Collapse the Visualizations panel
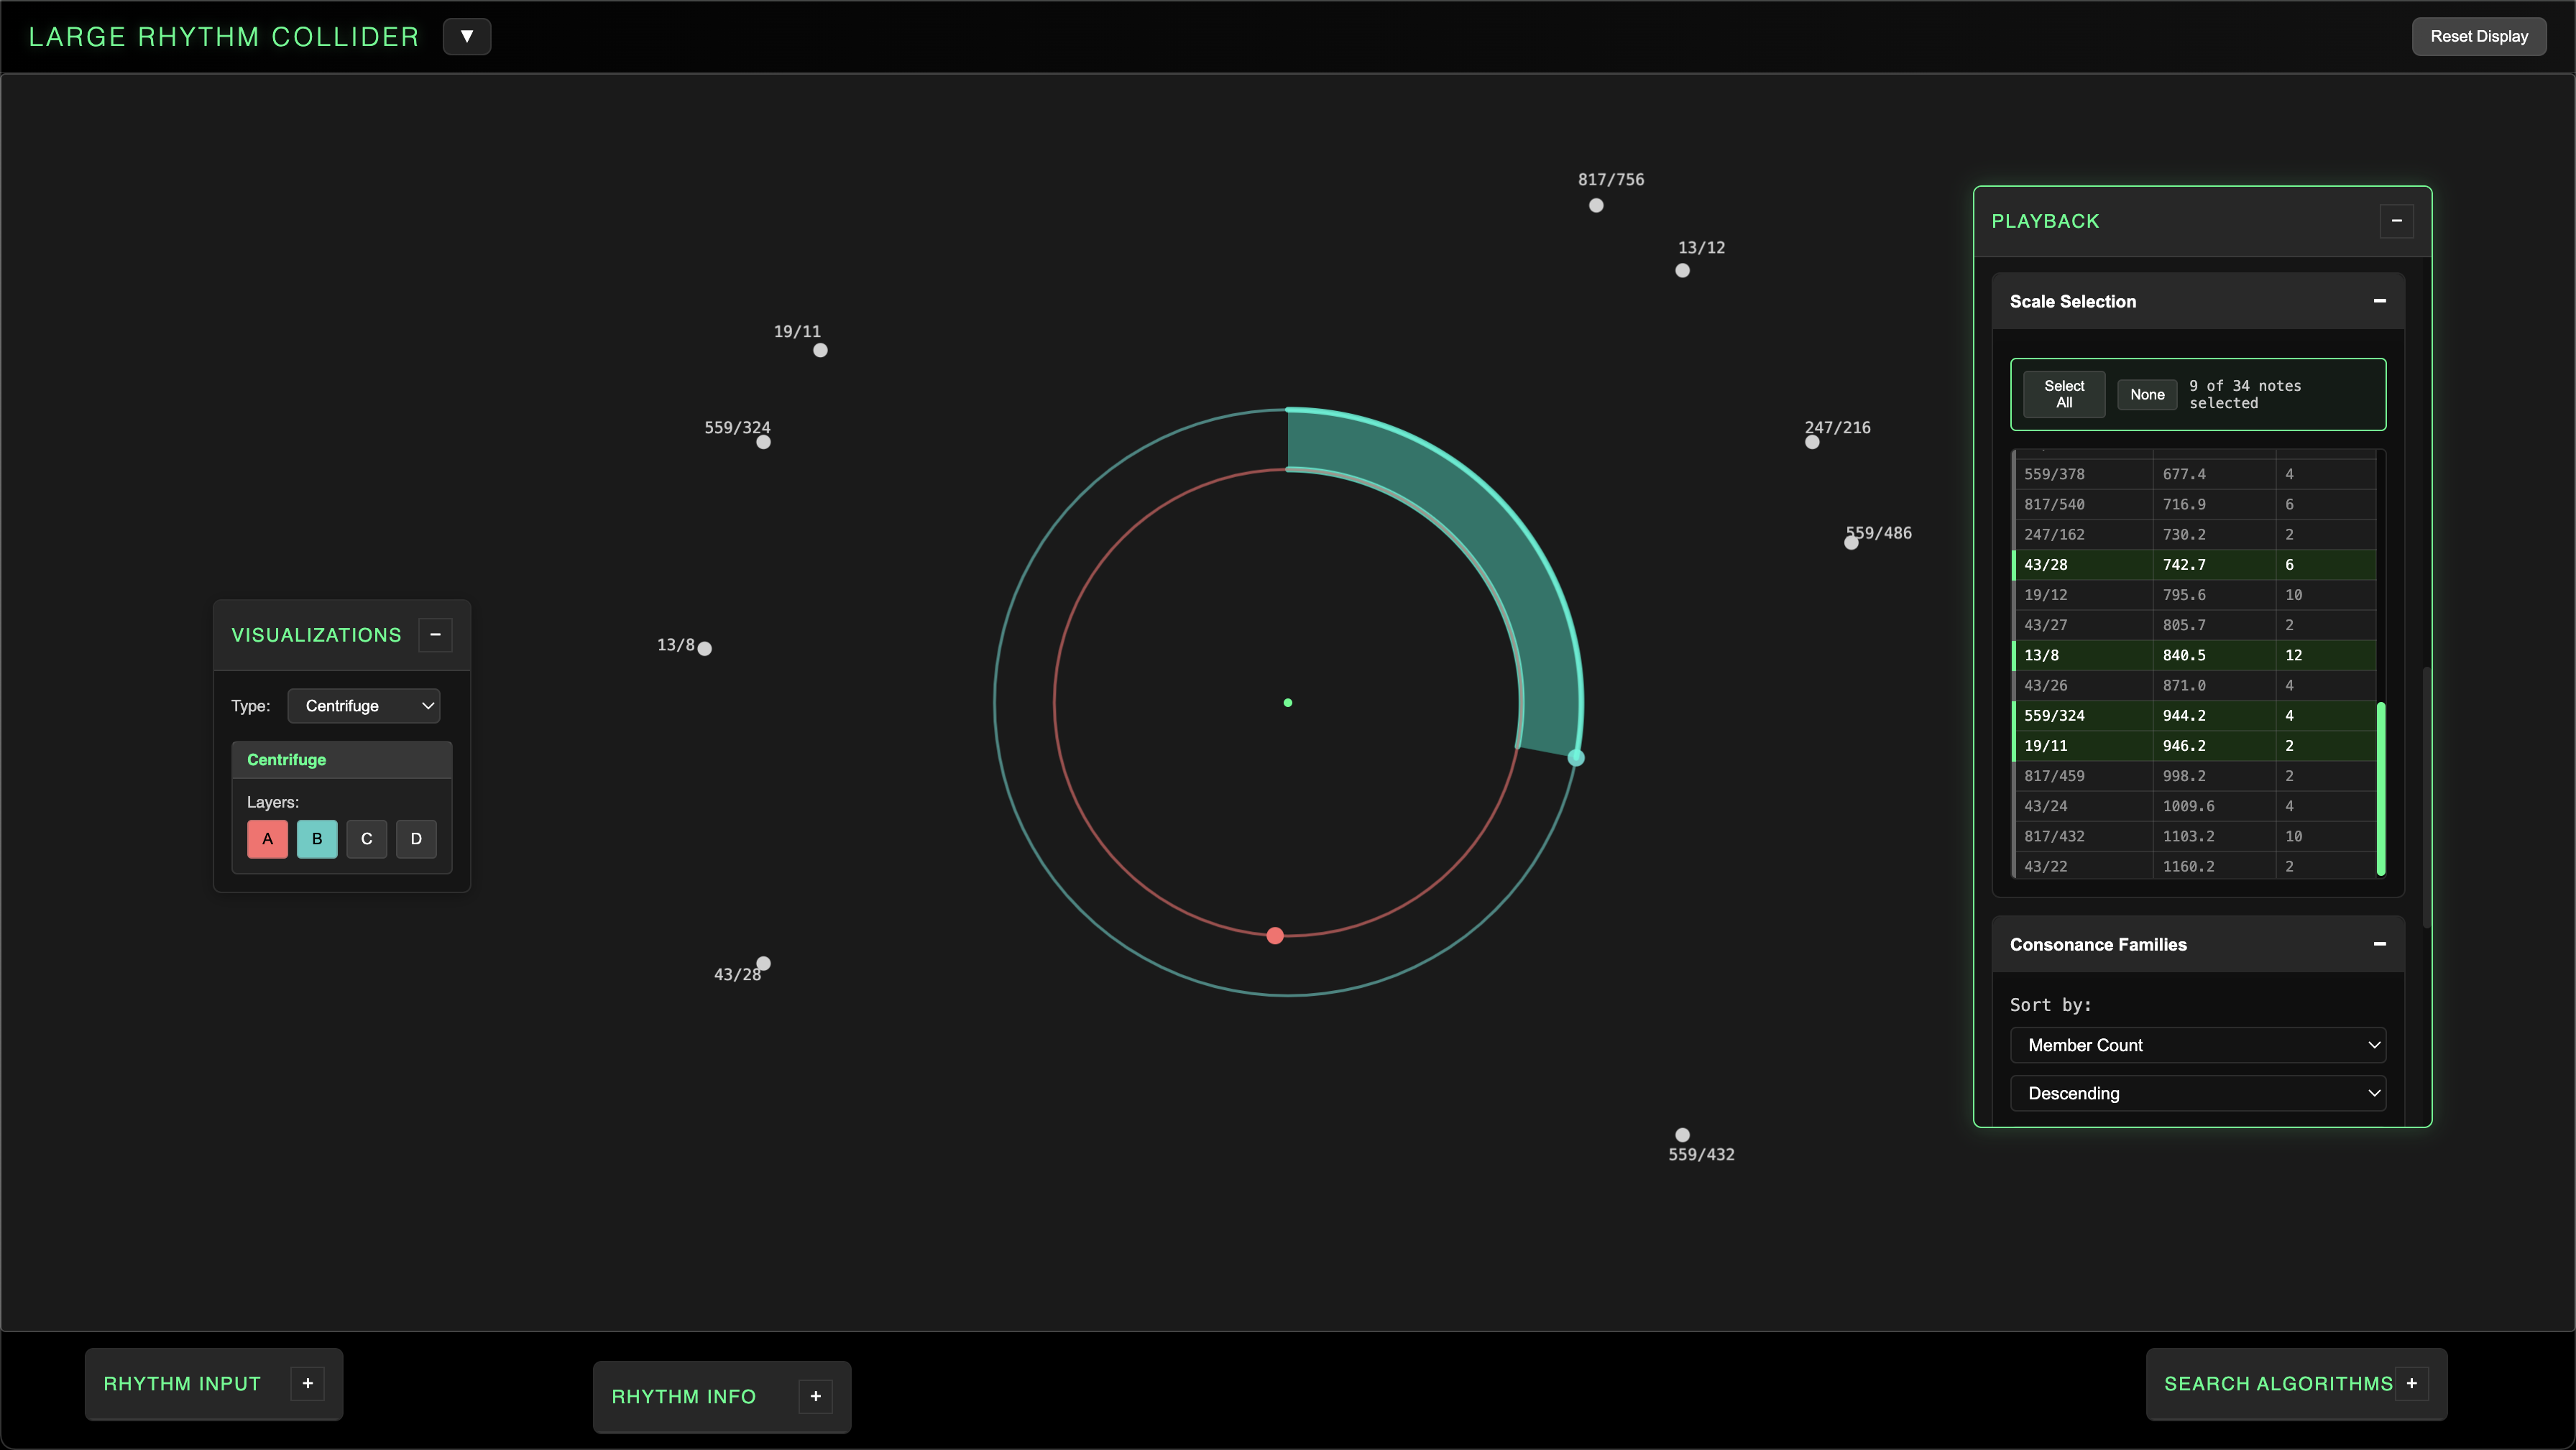Screen dimensions: 2576x1450 tap(435, 634)
